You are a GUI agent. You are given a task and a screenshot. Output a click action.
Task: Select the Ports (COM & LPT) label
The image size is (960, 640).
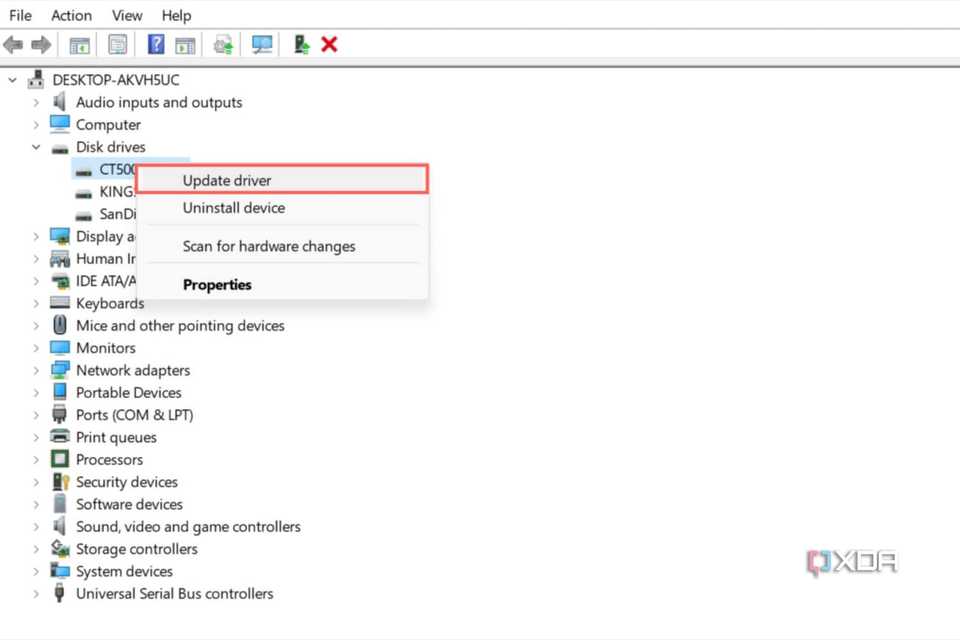(x=134, y=415)
